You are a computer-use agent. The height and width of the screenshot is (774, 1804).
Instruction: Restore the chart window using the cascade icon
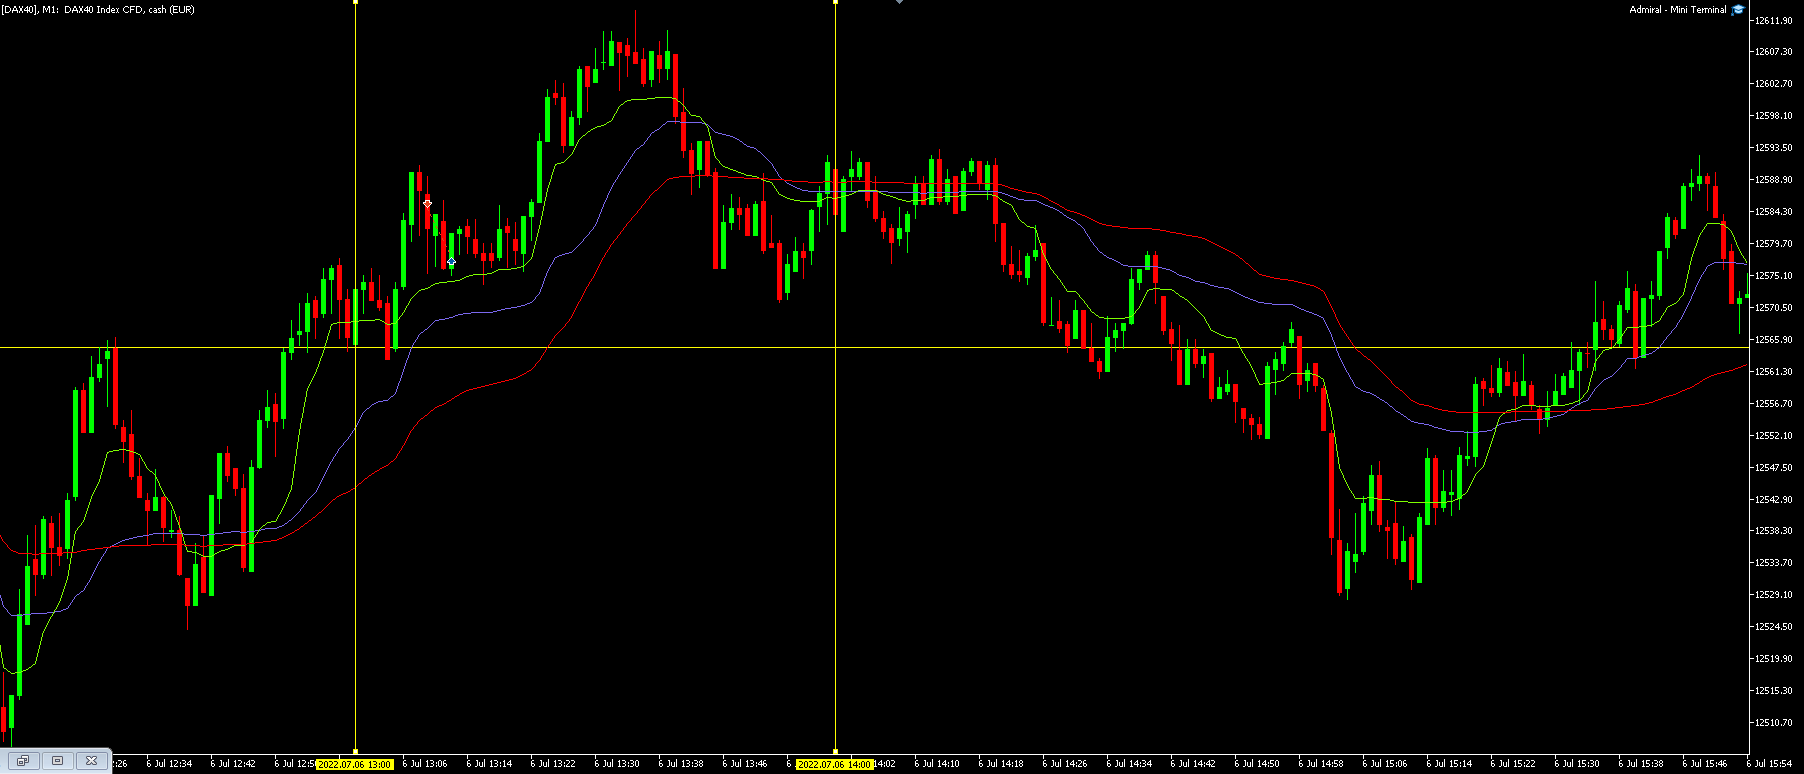point(23,761)
